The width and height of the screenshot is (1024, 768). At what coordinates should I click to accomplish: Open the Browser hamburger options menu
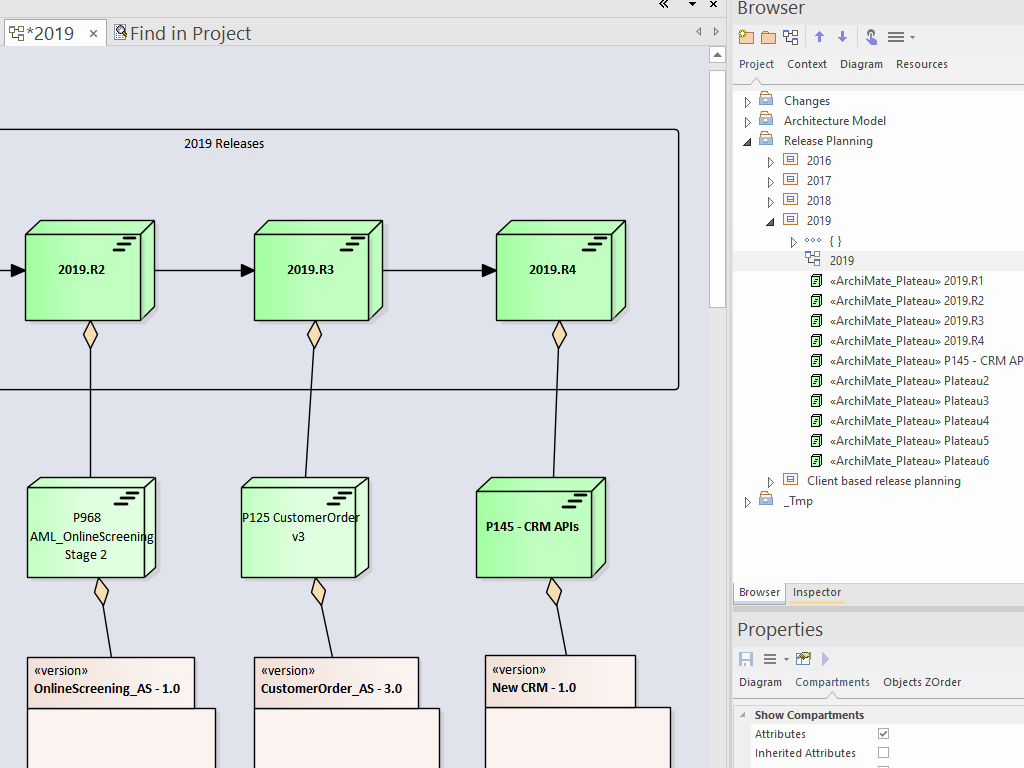click(x=901, y=37)
